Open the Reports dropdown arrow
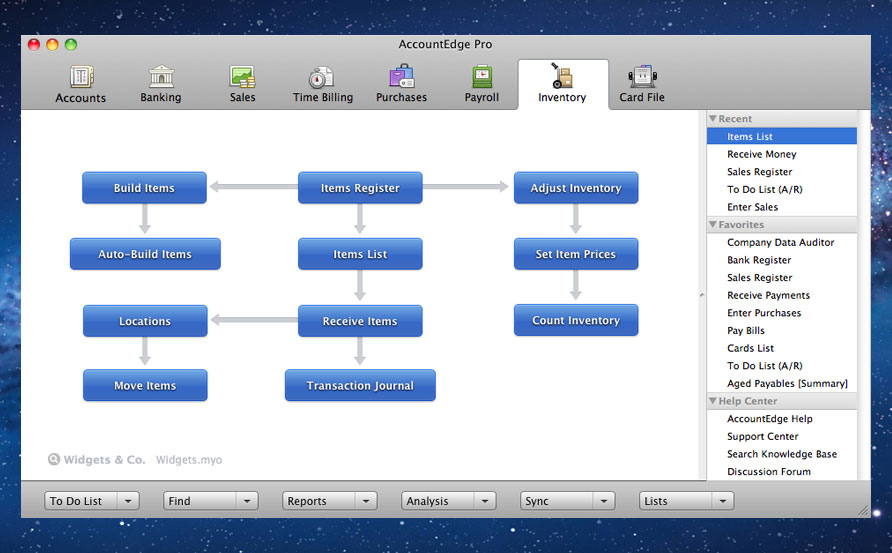The height and width of the screenshot is (553, 892). pos(366,501)
